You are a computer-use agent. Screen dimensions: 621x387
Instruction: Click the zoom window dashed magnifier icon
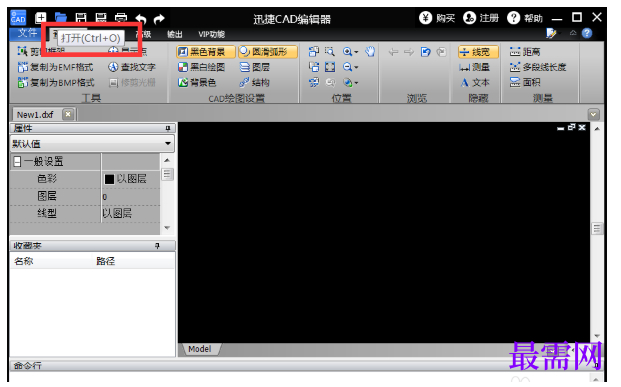(330, 51)
